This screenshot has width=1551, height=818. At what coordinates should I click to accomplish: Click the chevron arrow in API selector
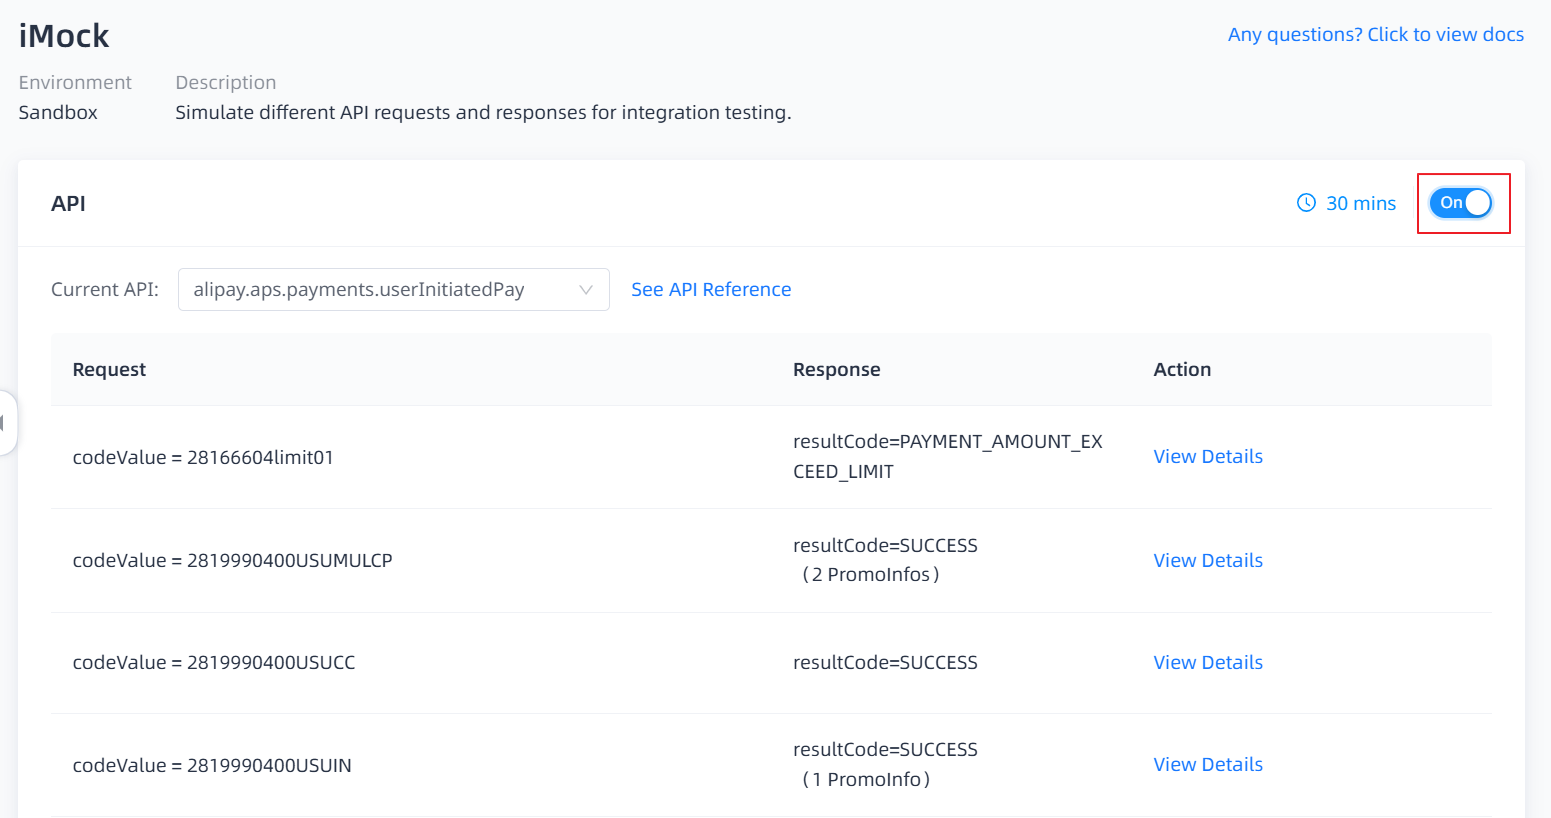tap(586, 290)
